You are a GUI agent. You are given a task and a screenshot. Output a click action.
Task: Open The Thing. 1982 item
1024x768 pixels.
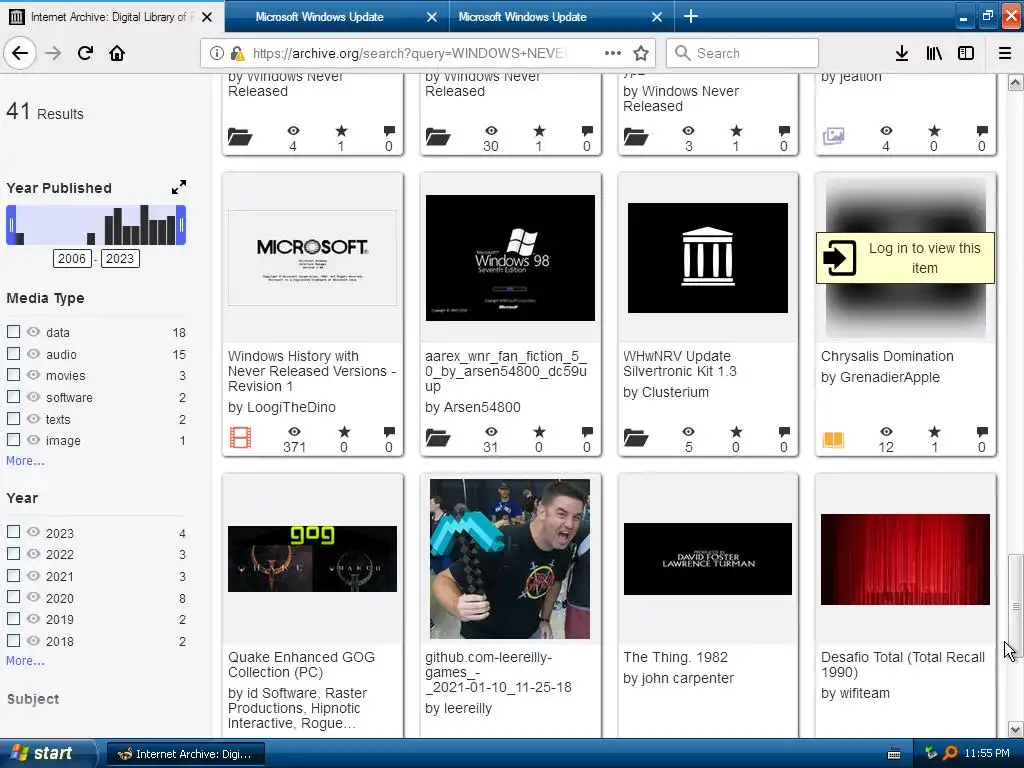[675, 657]
